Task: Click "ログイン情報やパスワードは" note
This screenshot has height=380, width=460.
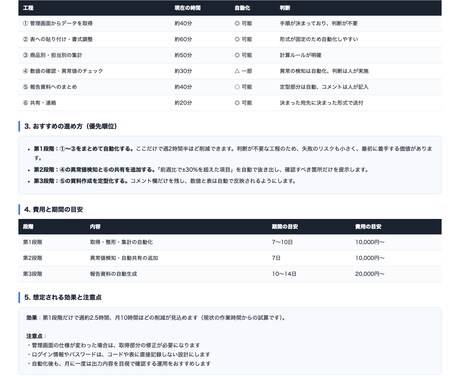Action: 118,354
